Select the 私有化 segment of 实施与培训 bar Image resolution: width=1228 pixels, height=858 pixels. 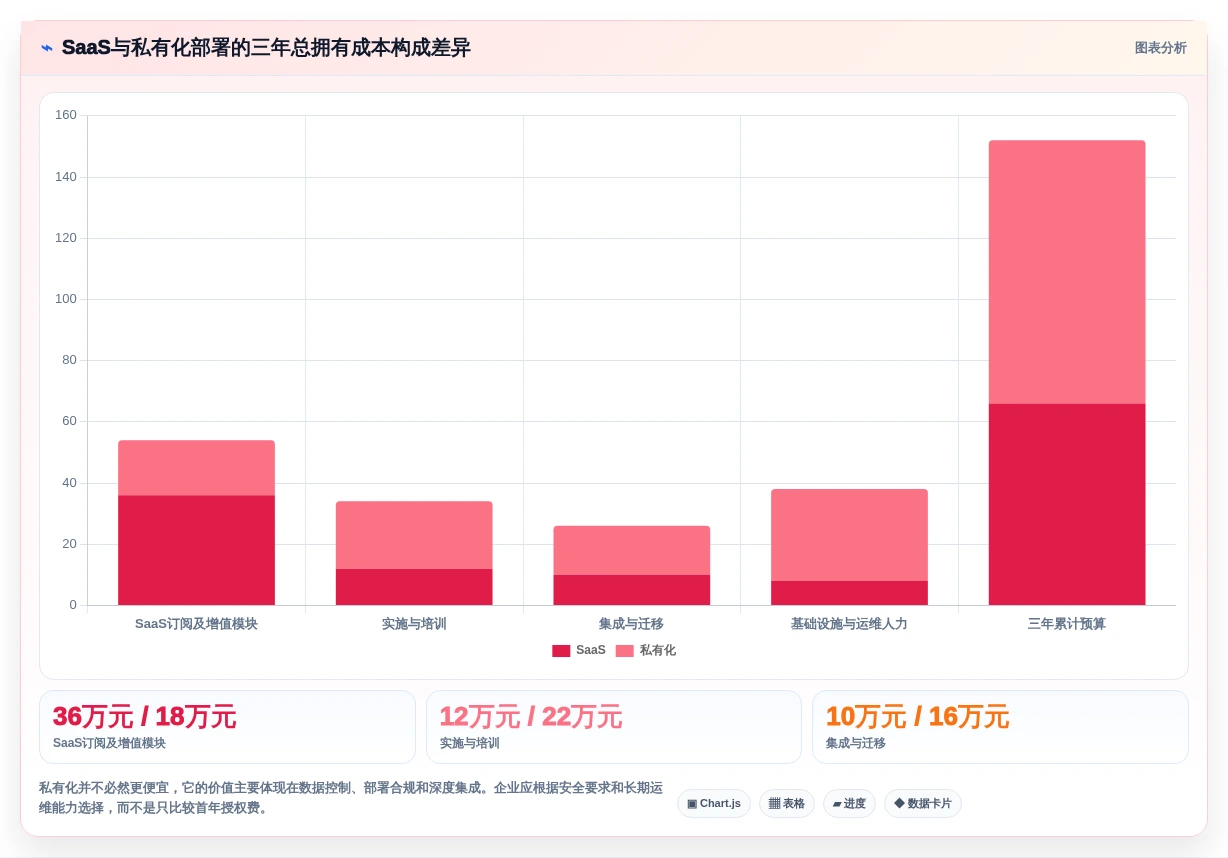[414, 535]
